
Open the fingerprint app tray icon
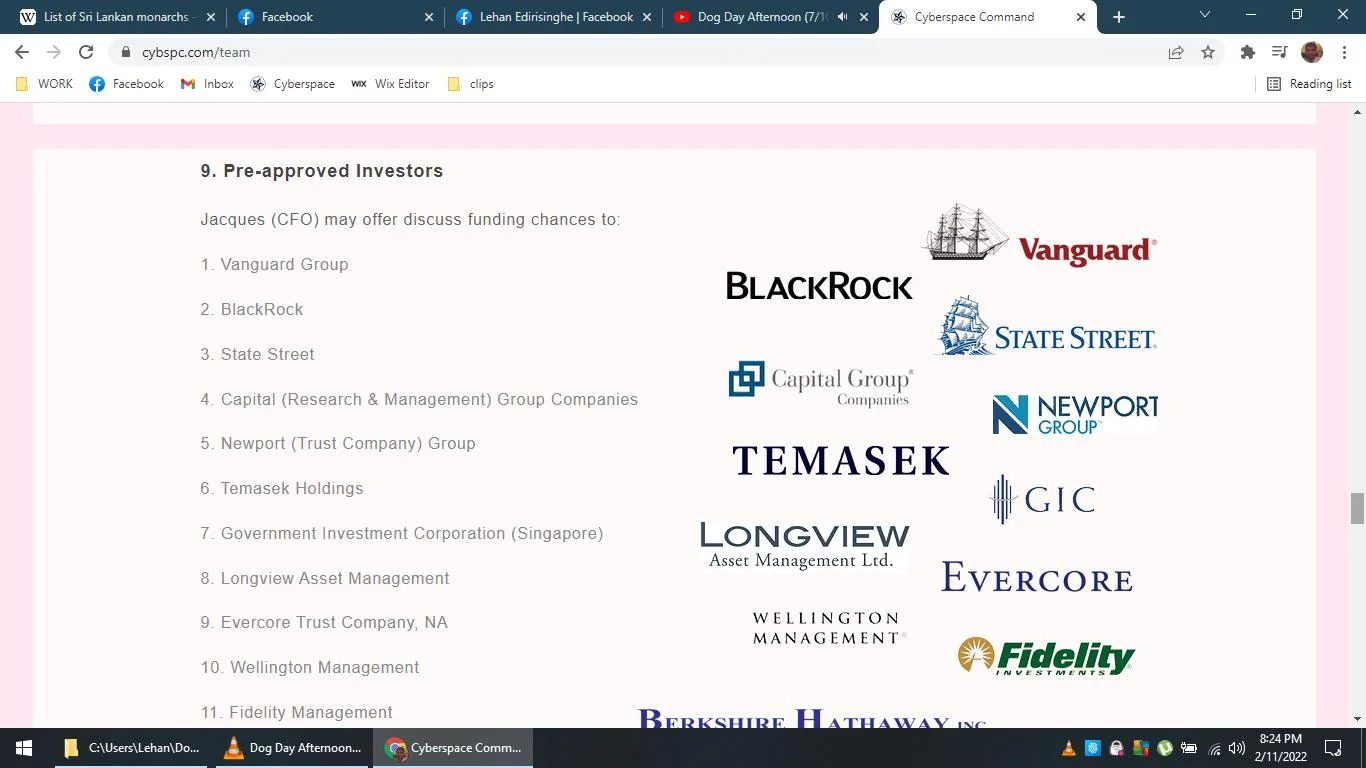tap(1093, 748)
